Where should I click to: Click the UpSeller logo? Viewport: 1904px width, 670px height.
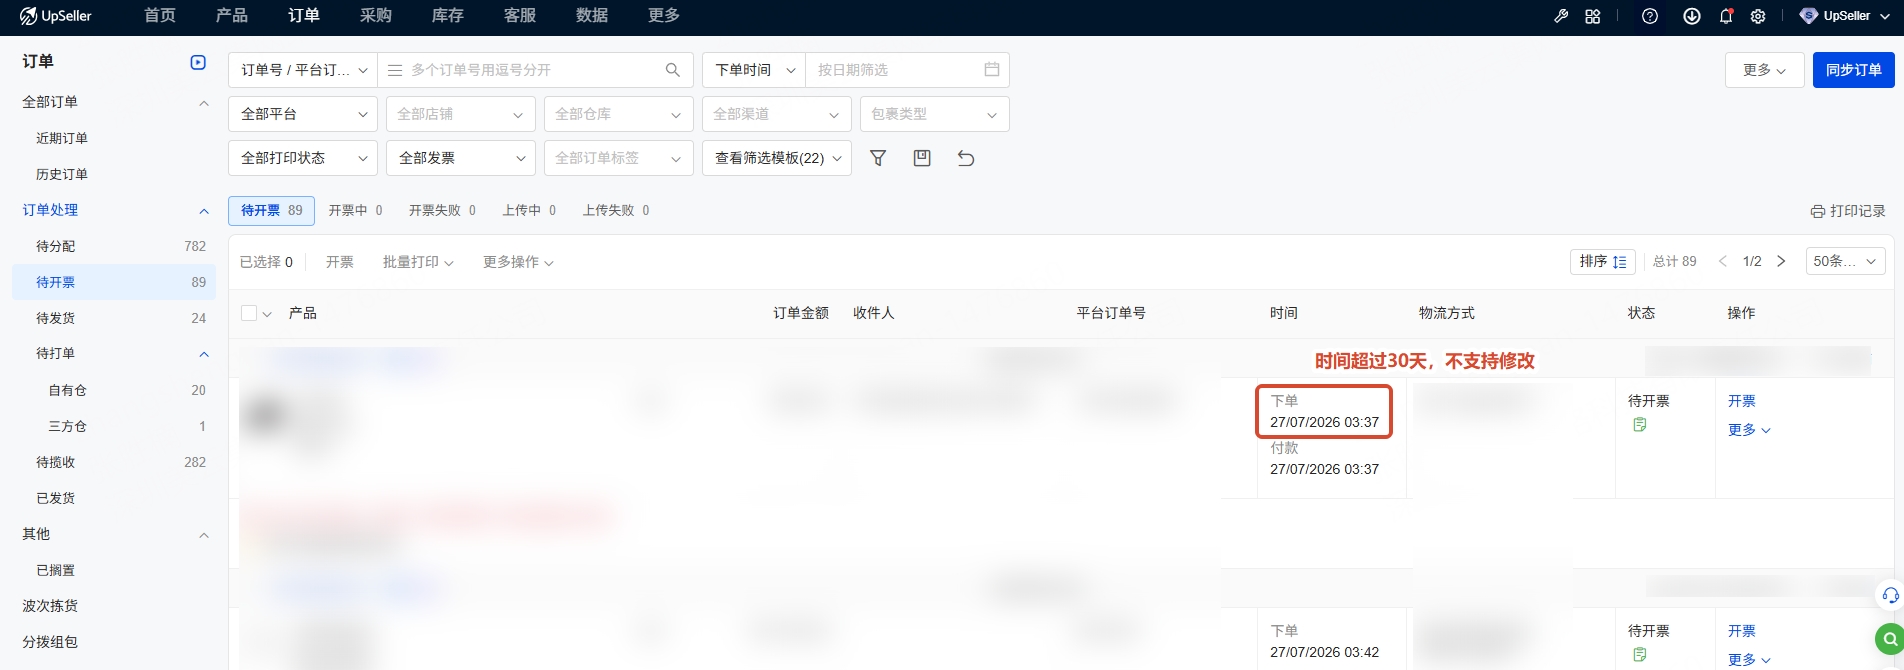point(56,16)
